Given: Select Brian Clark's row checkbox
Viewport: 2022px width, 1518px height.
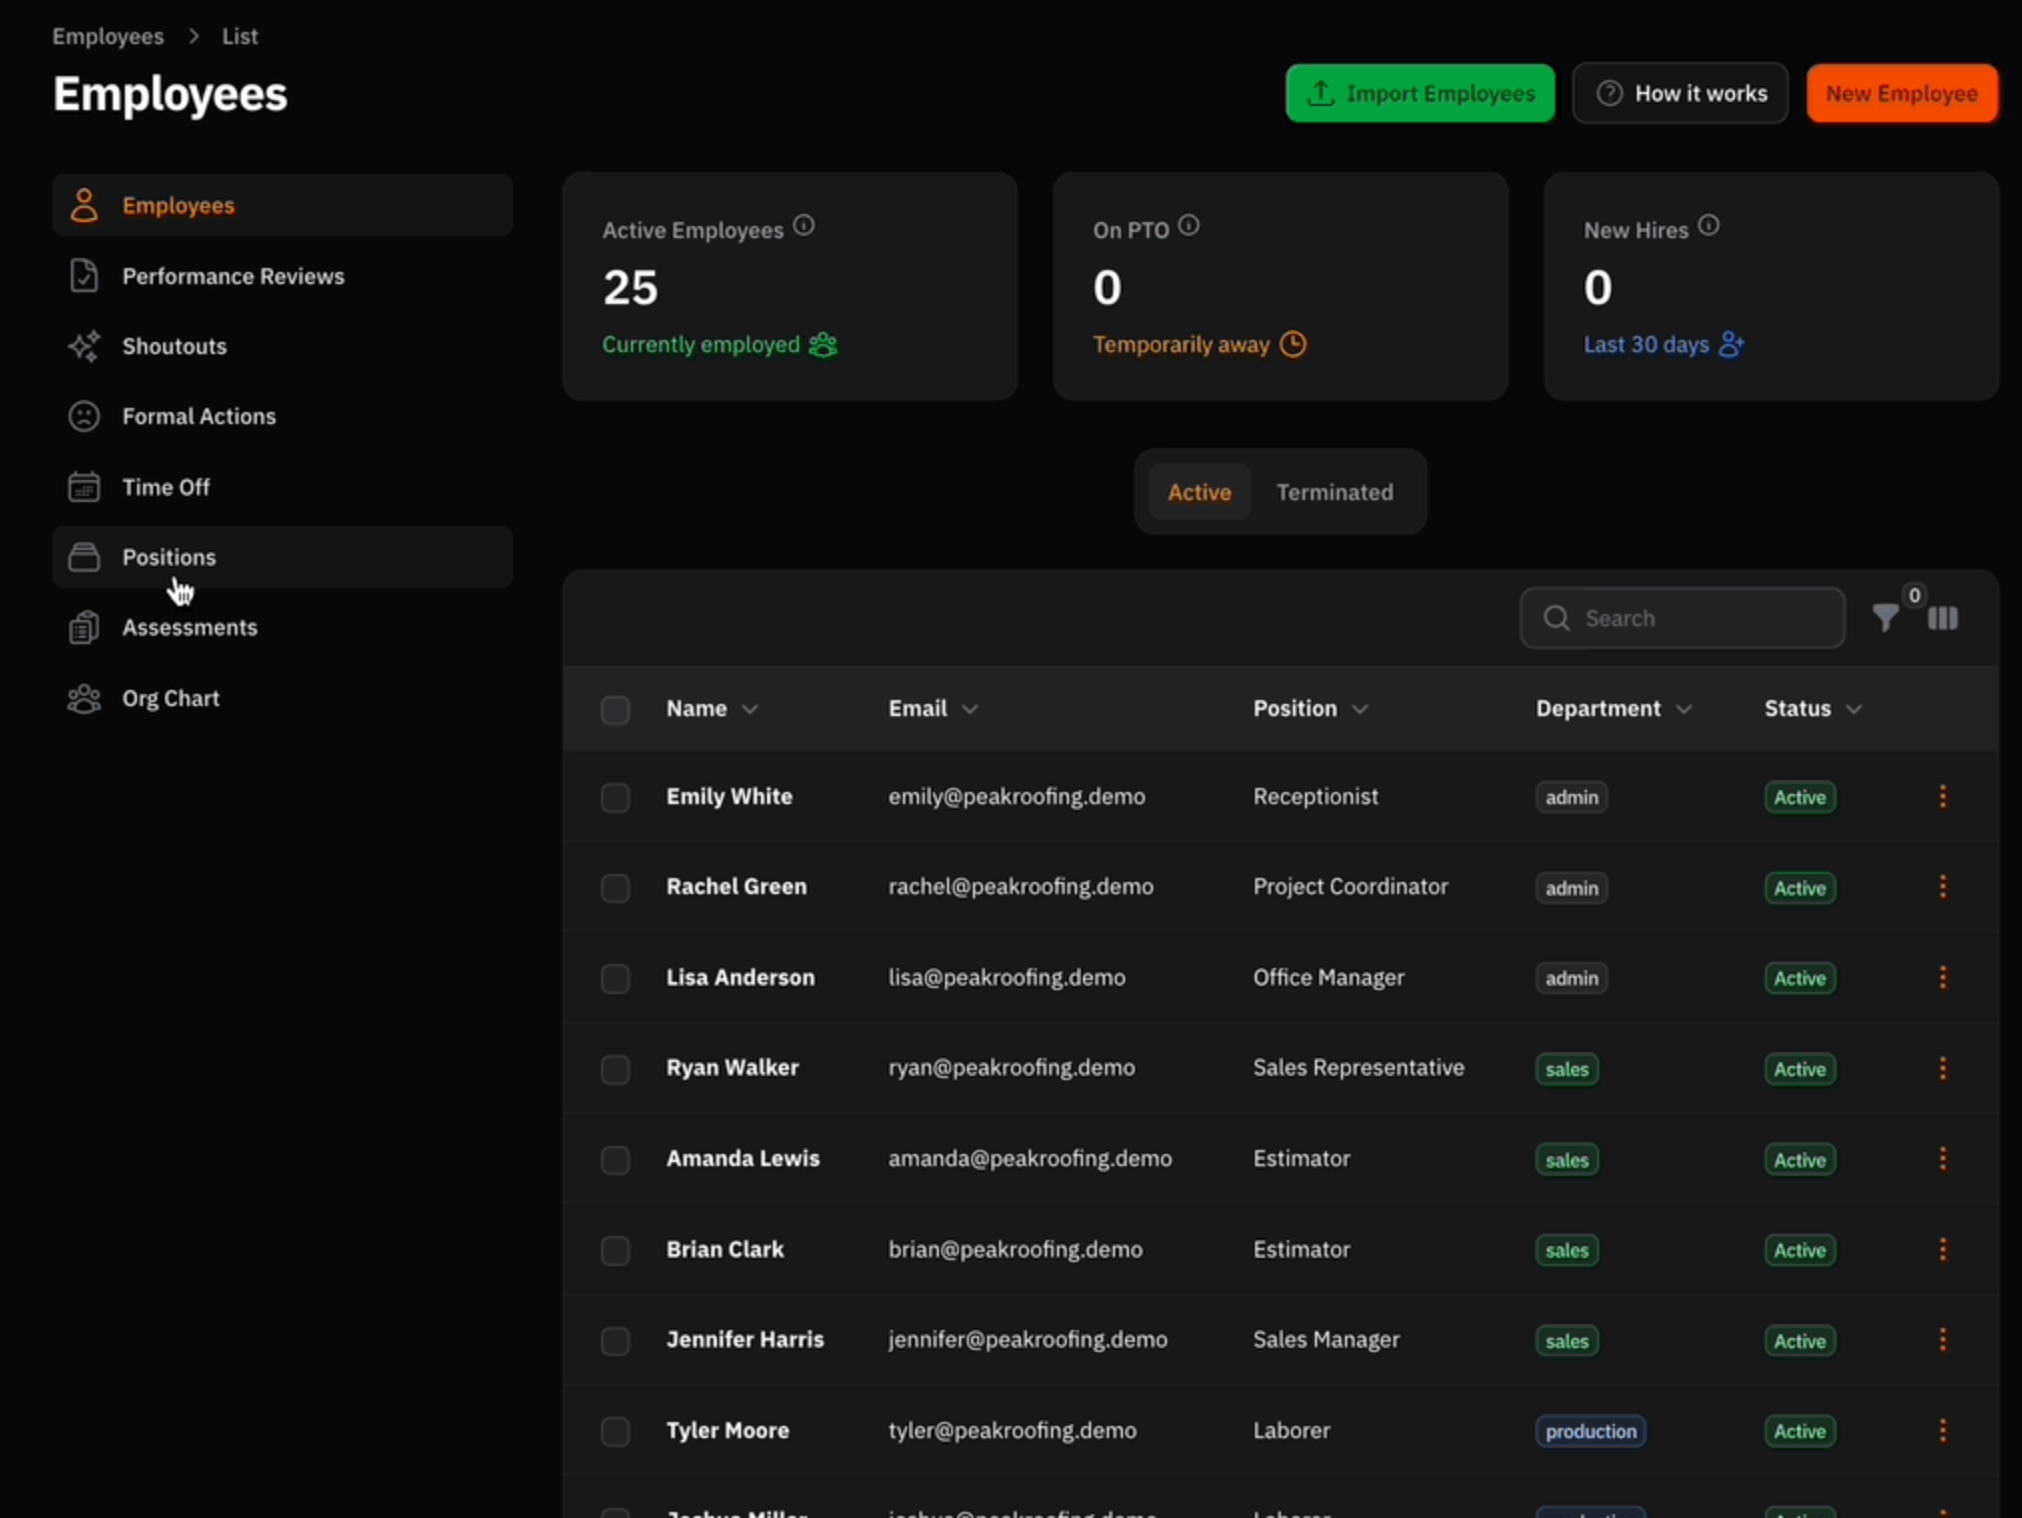Looking at the screenshot, I should click(615, 1250).
